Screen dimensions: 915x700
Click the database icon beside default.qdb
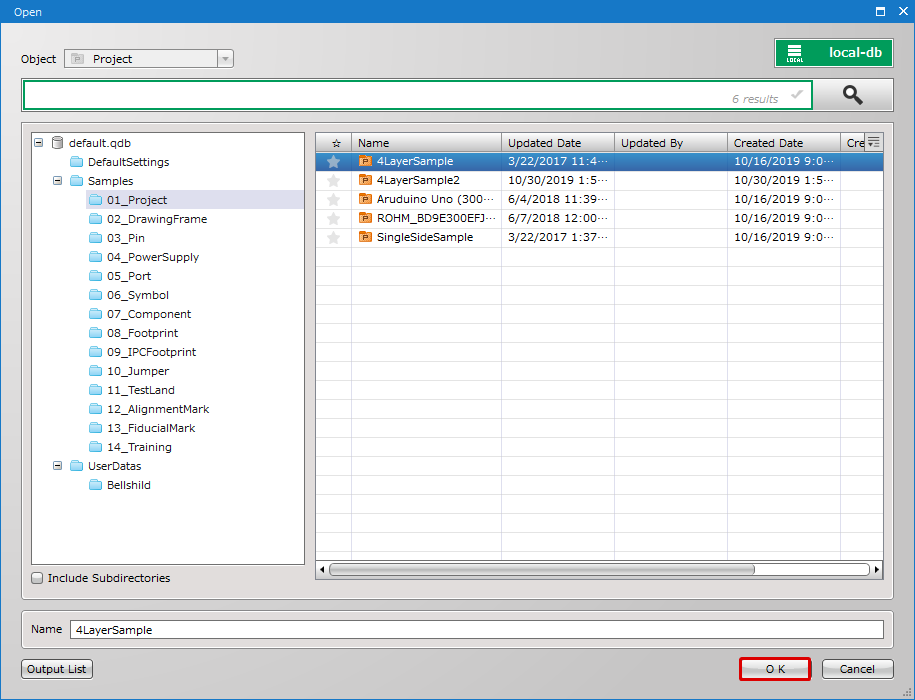coord(58,142)
